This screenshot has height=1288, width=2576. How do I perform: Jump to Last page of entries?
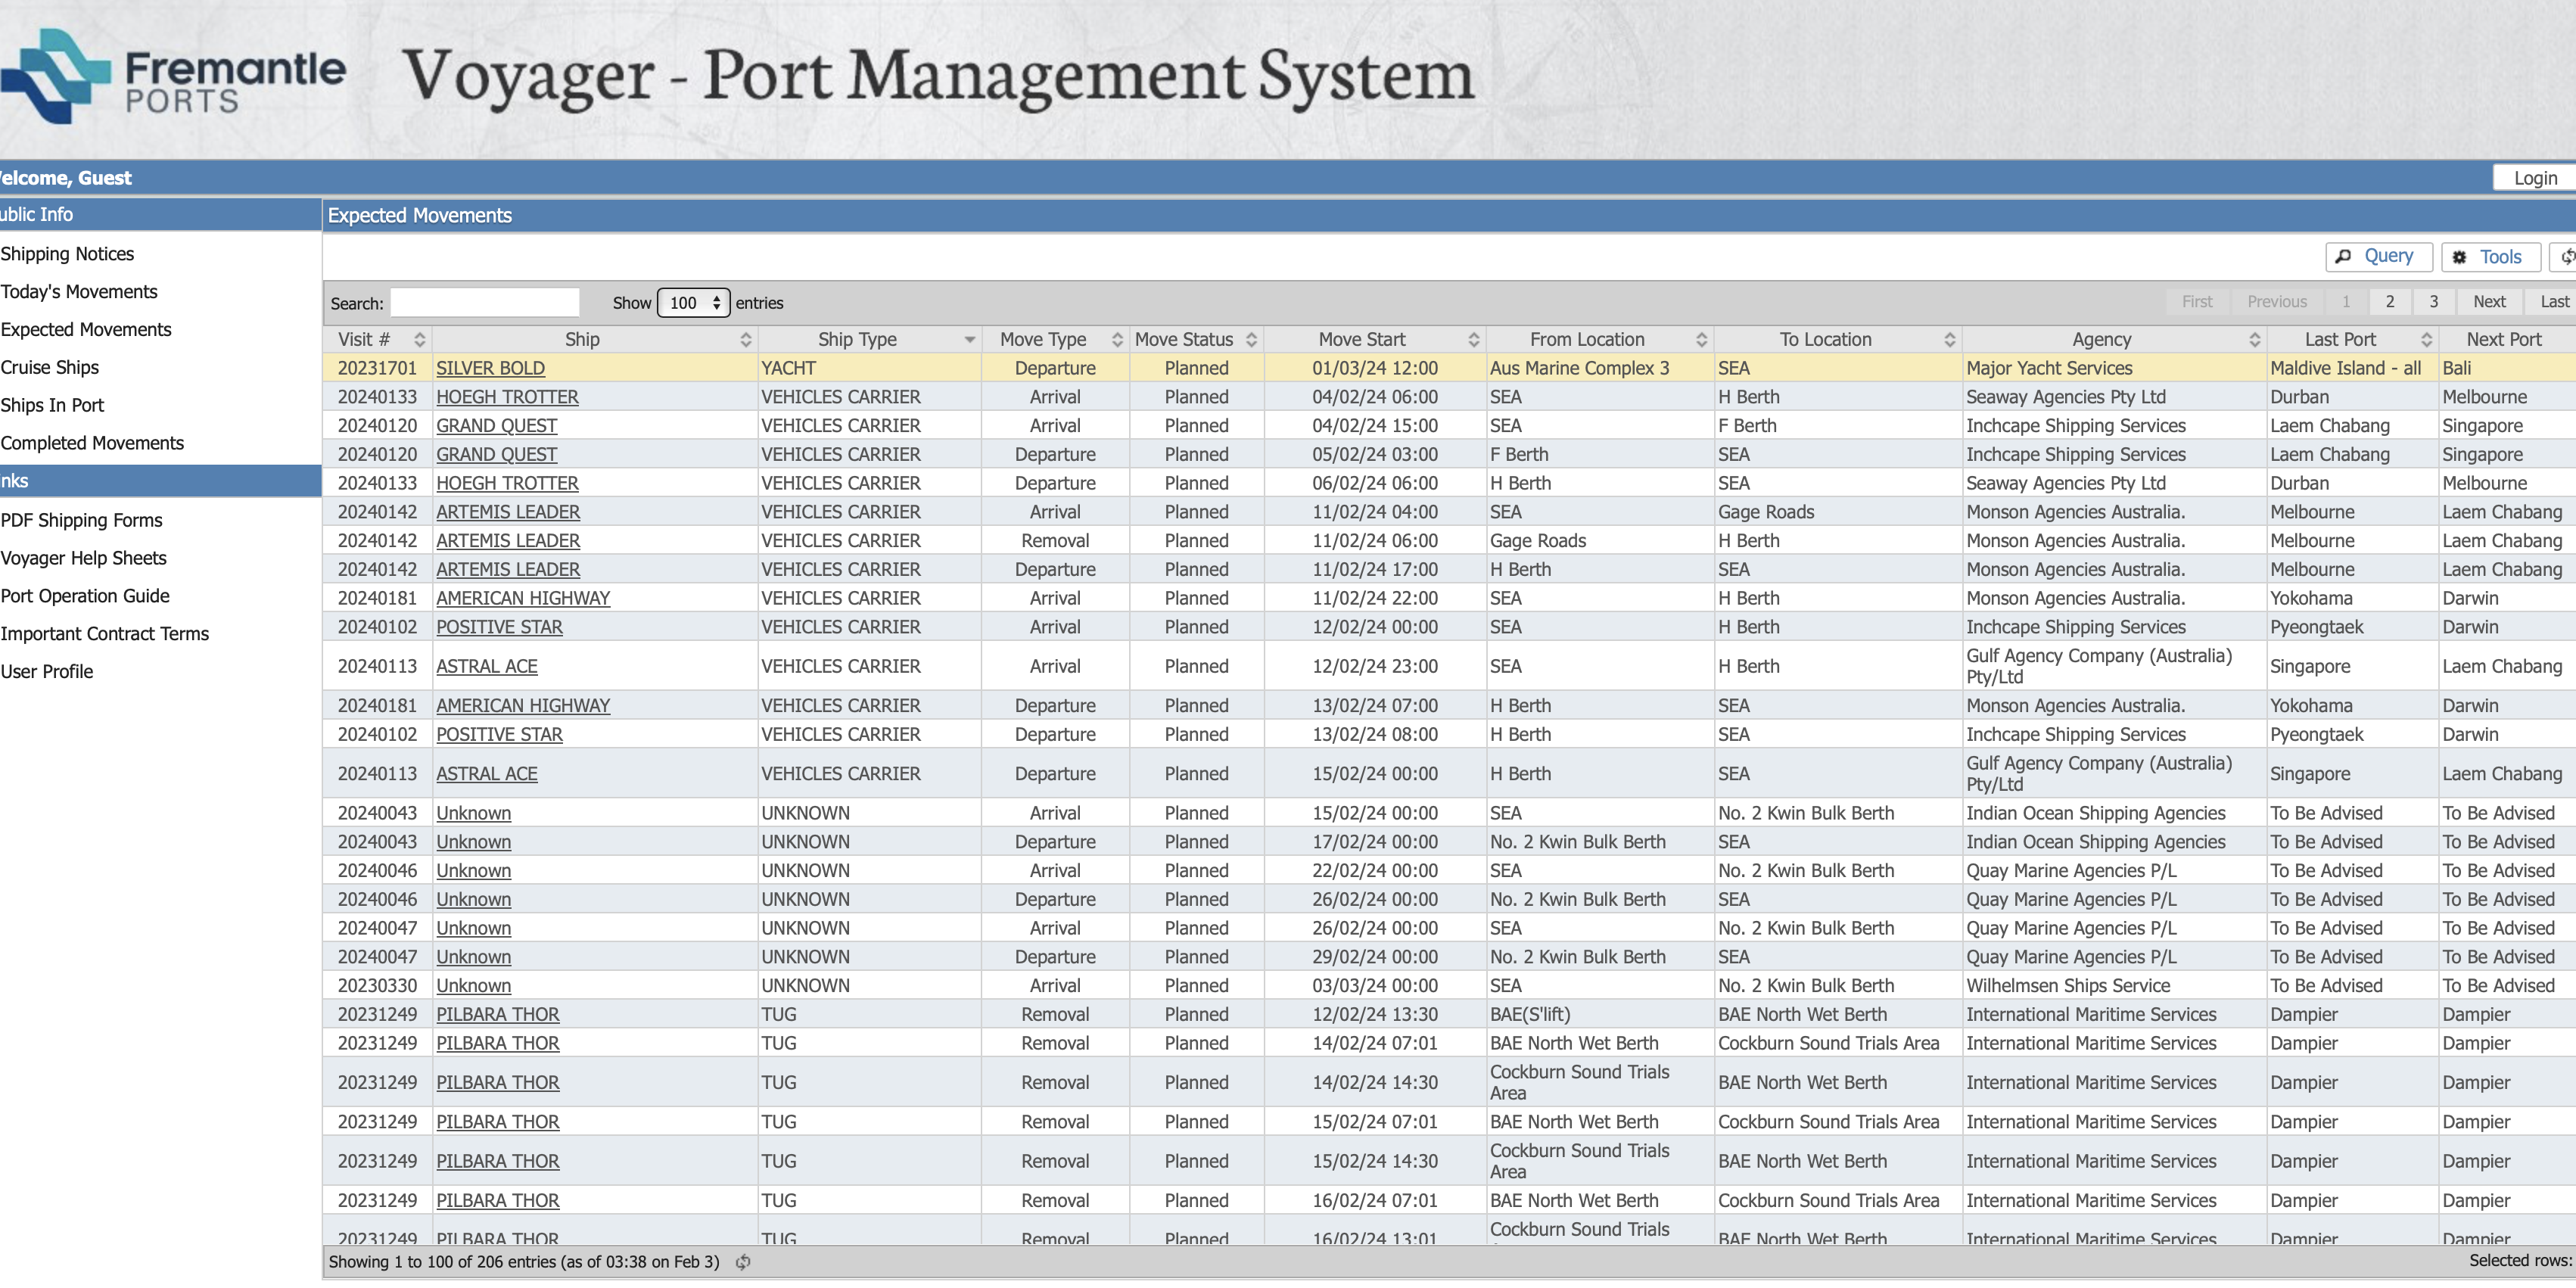(x=2553, y=302)
